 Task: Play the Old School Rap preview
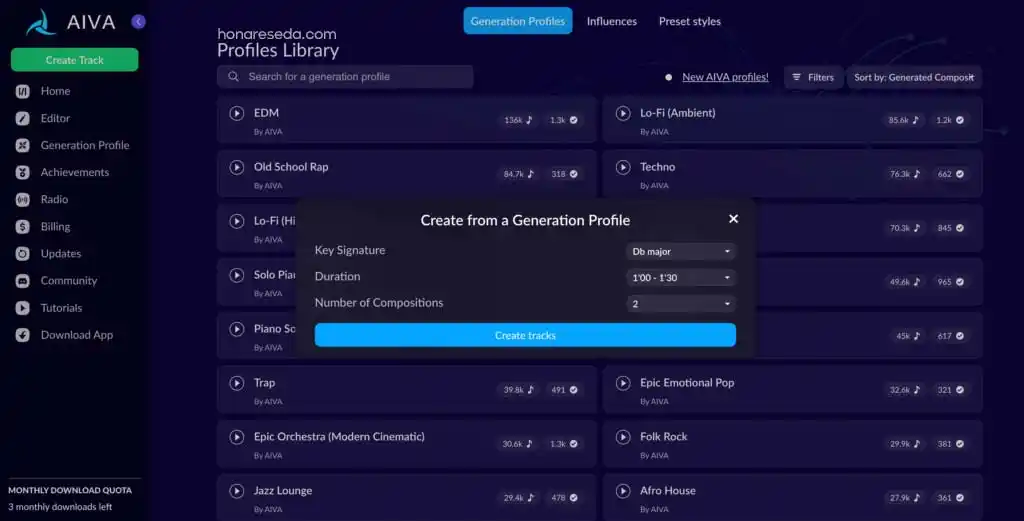[236, 167]
